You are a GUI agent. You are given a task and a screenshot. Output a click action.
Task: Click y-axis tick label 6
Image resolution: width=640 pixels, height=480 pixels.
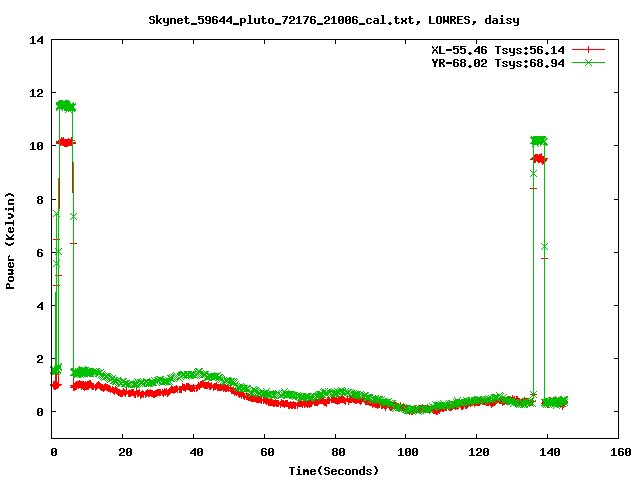40,253
